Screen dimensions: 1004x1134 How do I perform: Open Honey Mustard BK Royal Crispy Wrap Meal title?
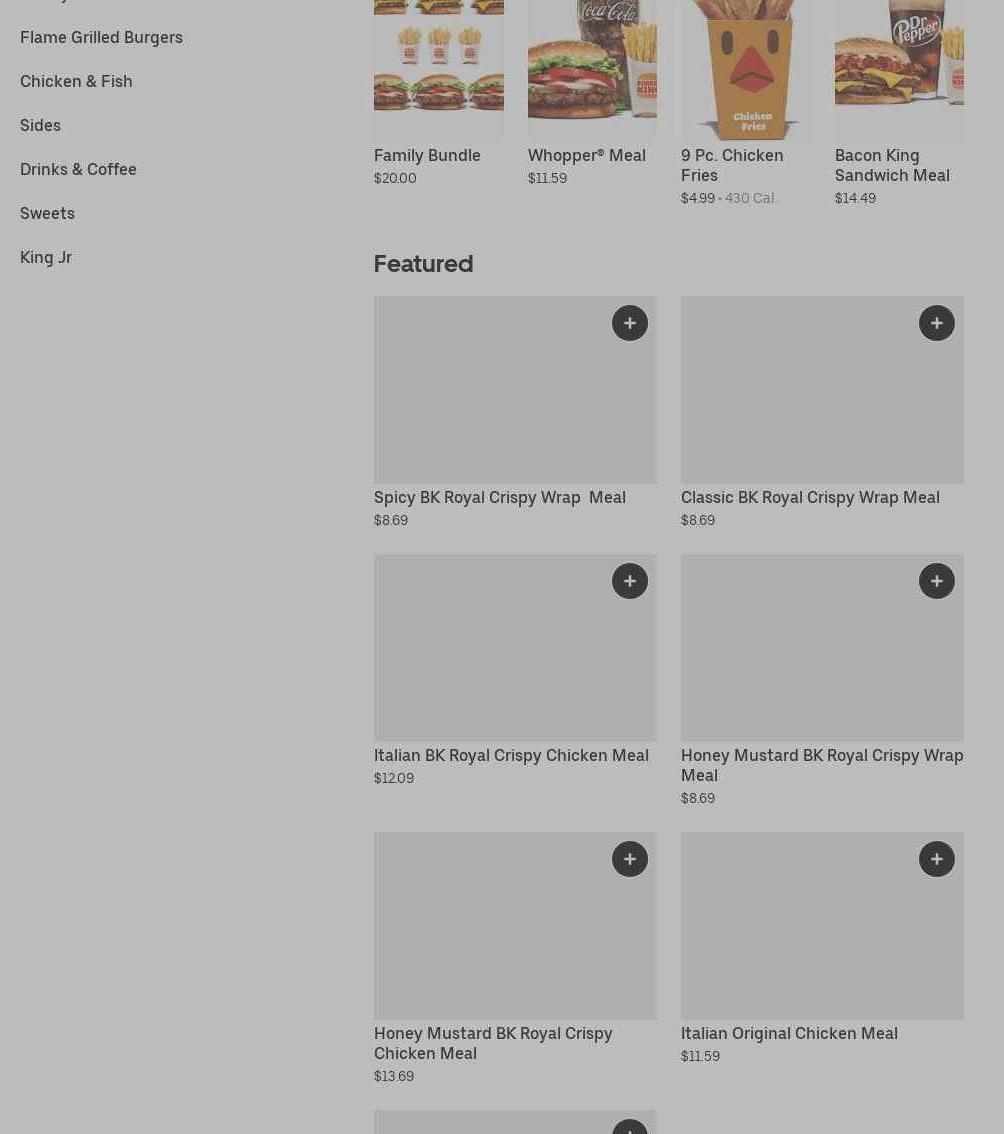(x=822, y=765)
